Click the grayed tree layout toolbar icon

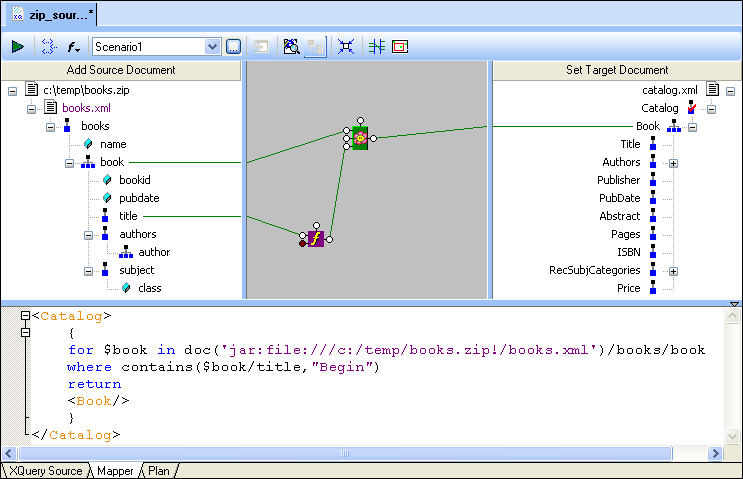point(315,47)
